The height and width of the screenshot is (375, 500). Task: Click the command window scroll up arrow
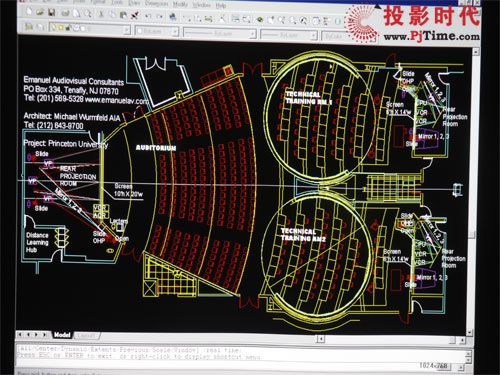(x=468, y=353)
